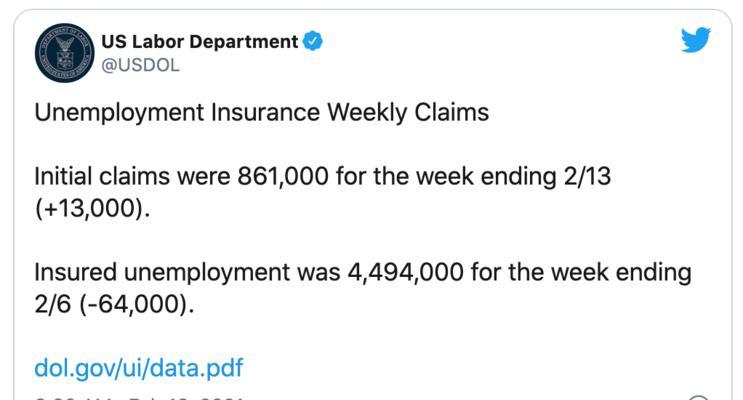Select the Unemployment Insurance Weekly Claims heading

(262, 113)
